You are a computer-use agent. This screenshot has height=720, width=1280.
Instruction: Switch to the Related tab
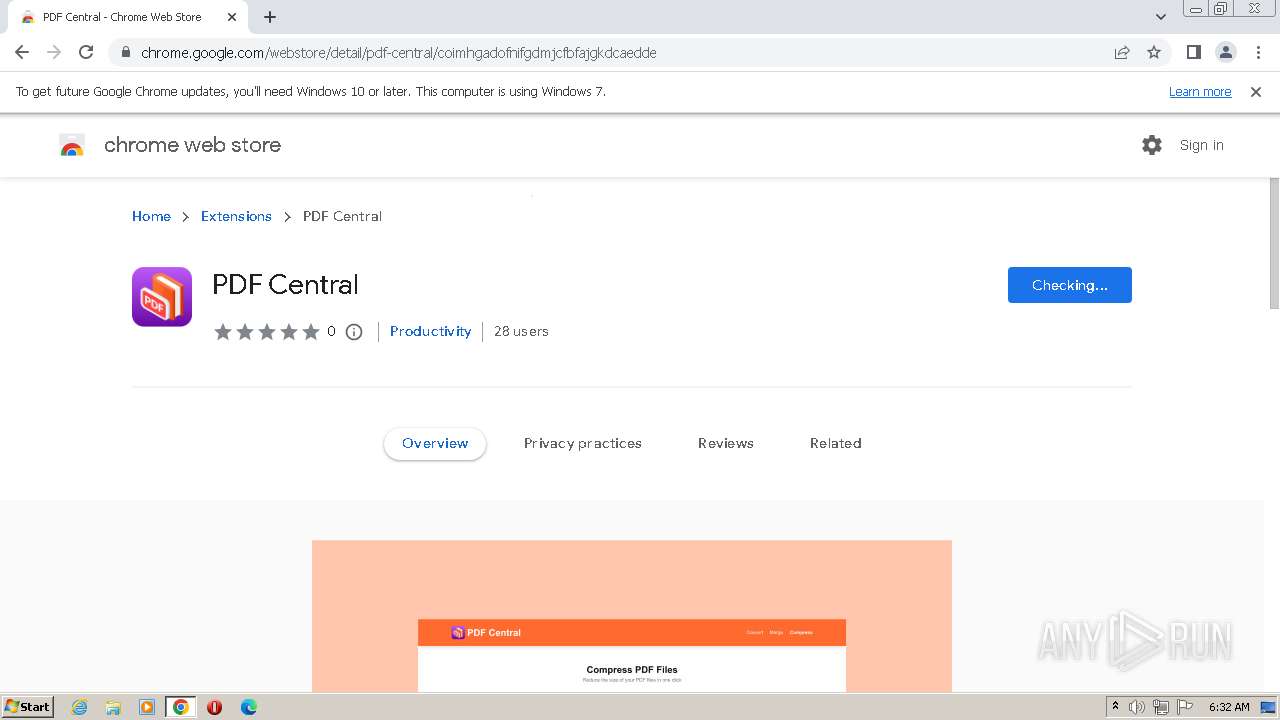click(836, 443)
